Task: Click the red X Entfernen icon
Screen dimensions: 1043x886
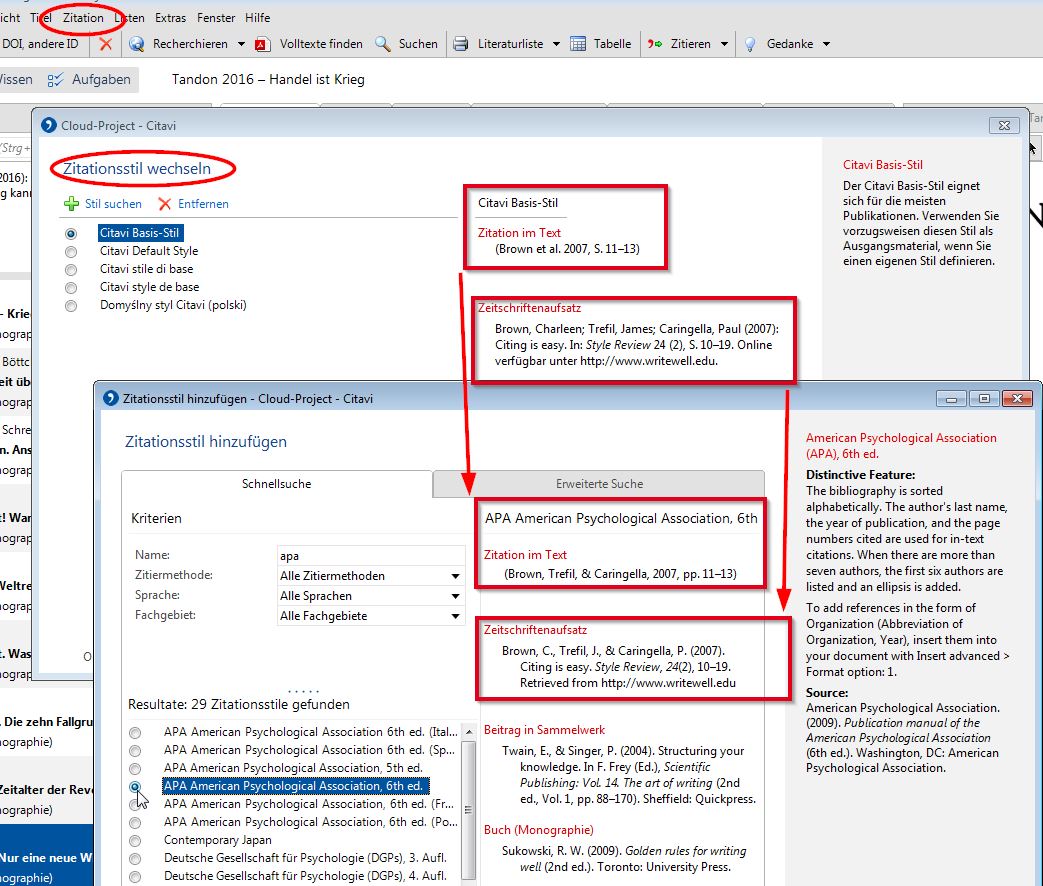Action: tap(165, 204)
